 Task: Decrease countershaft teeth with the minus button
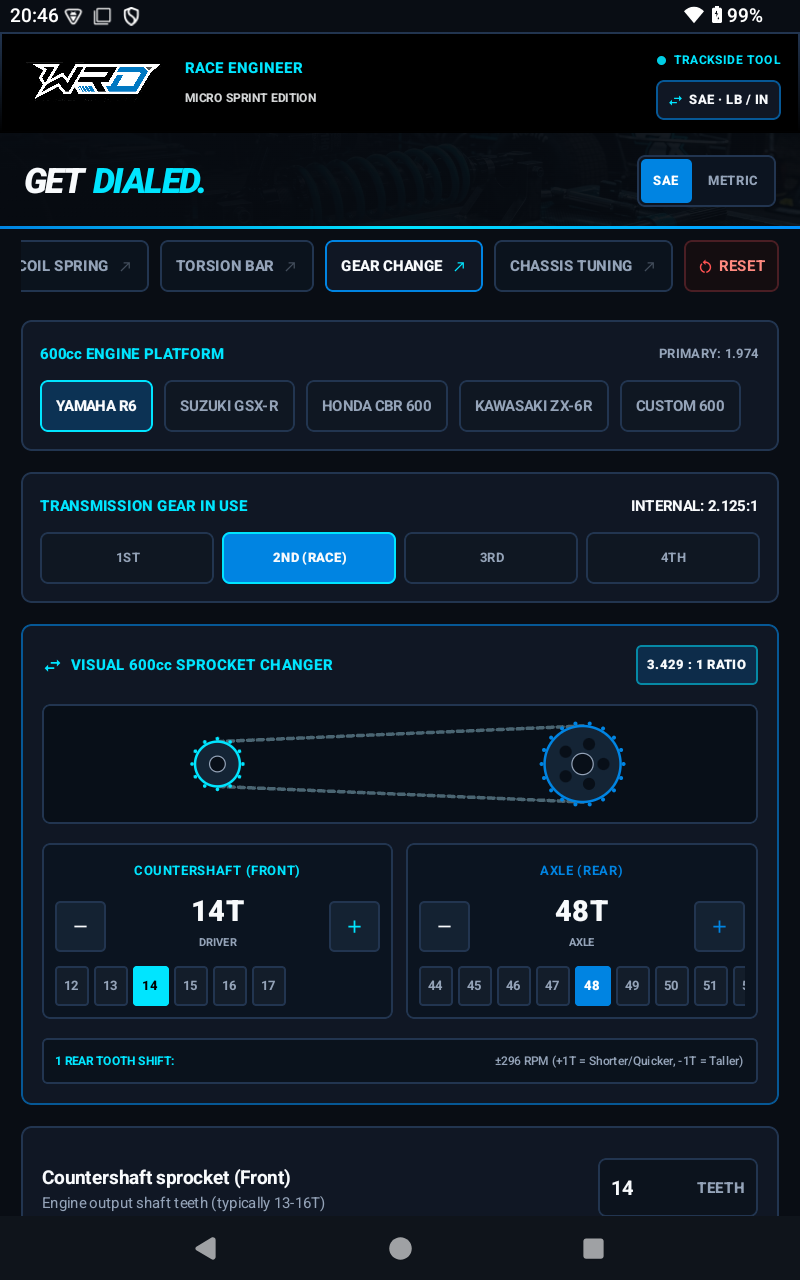pos(80,926)
